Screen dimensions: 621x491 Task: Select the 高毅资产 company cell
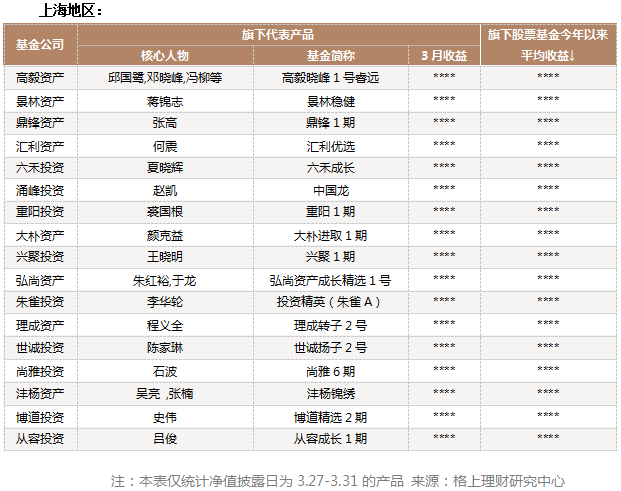(40, 78)
